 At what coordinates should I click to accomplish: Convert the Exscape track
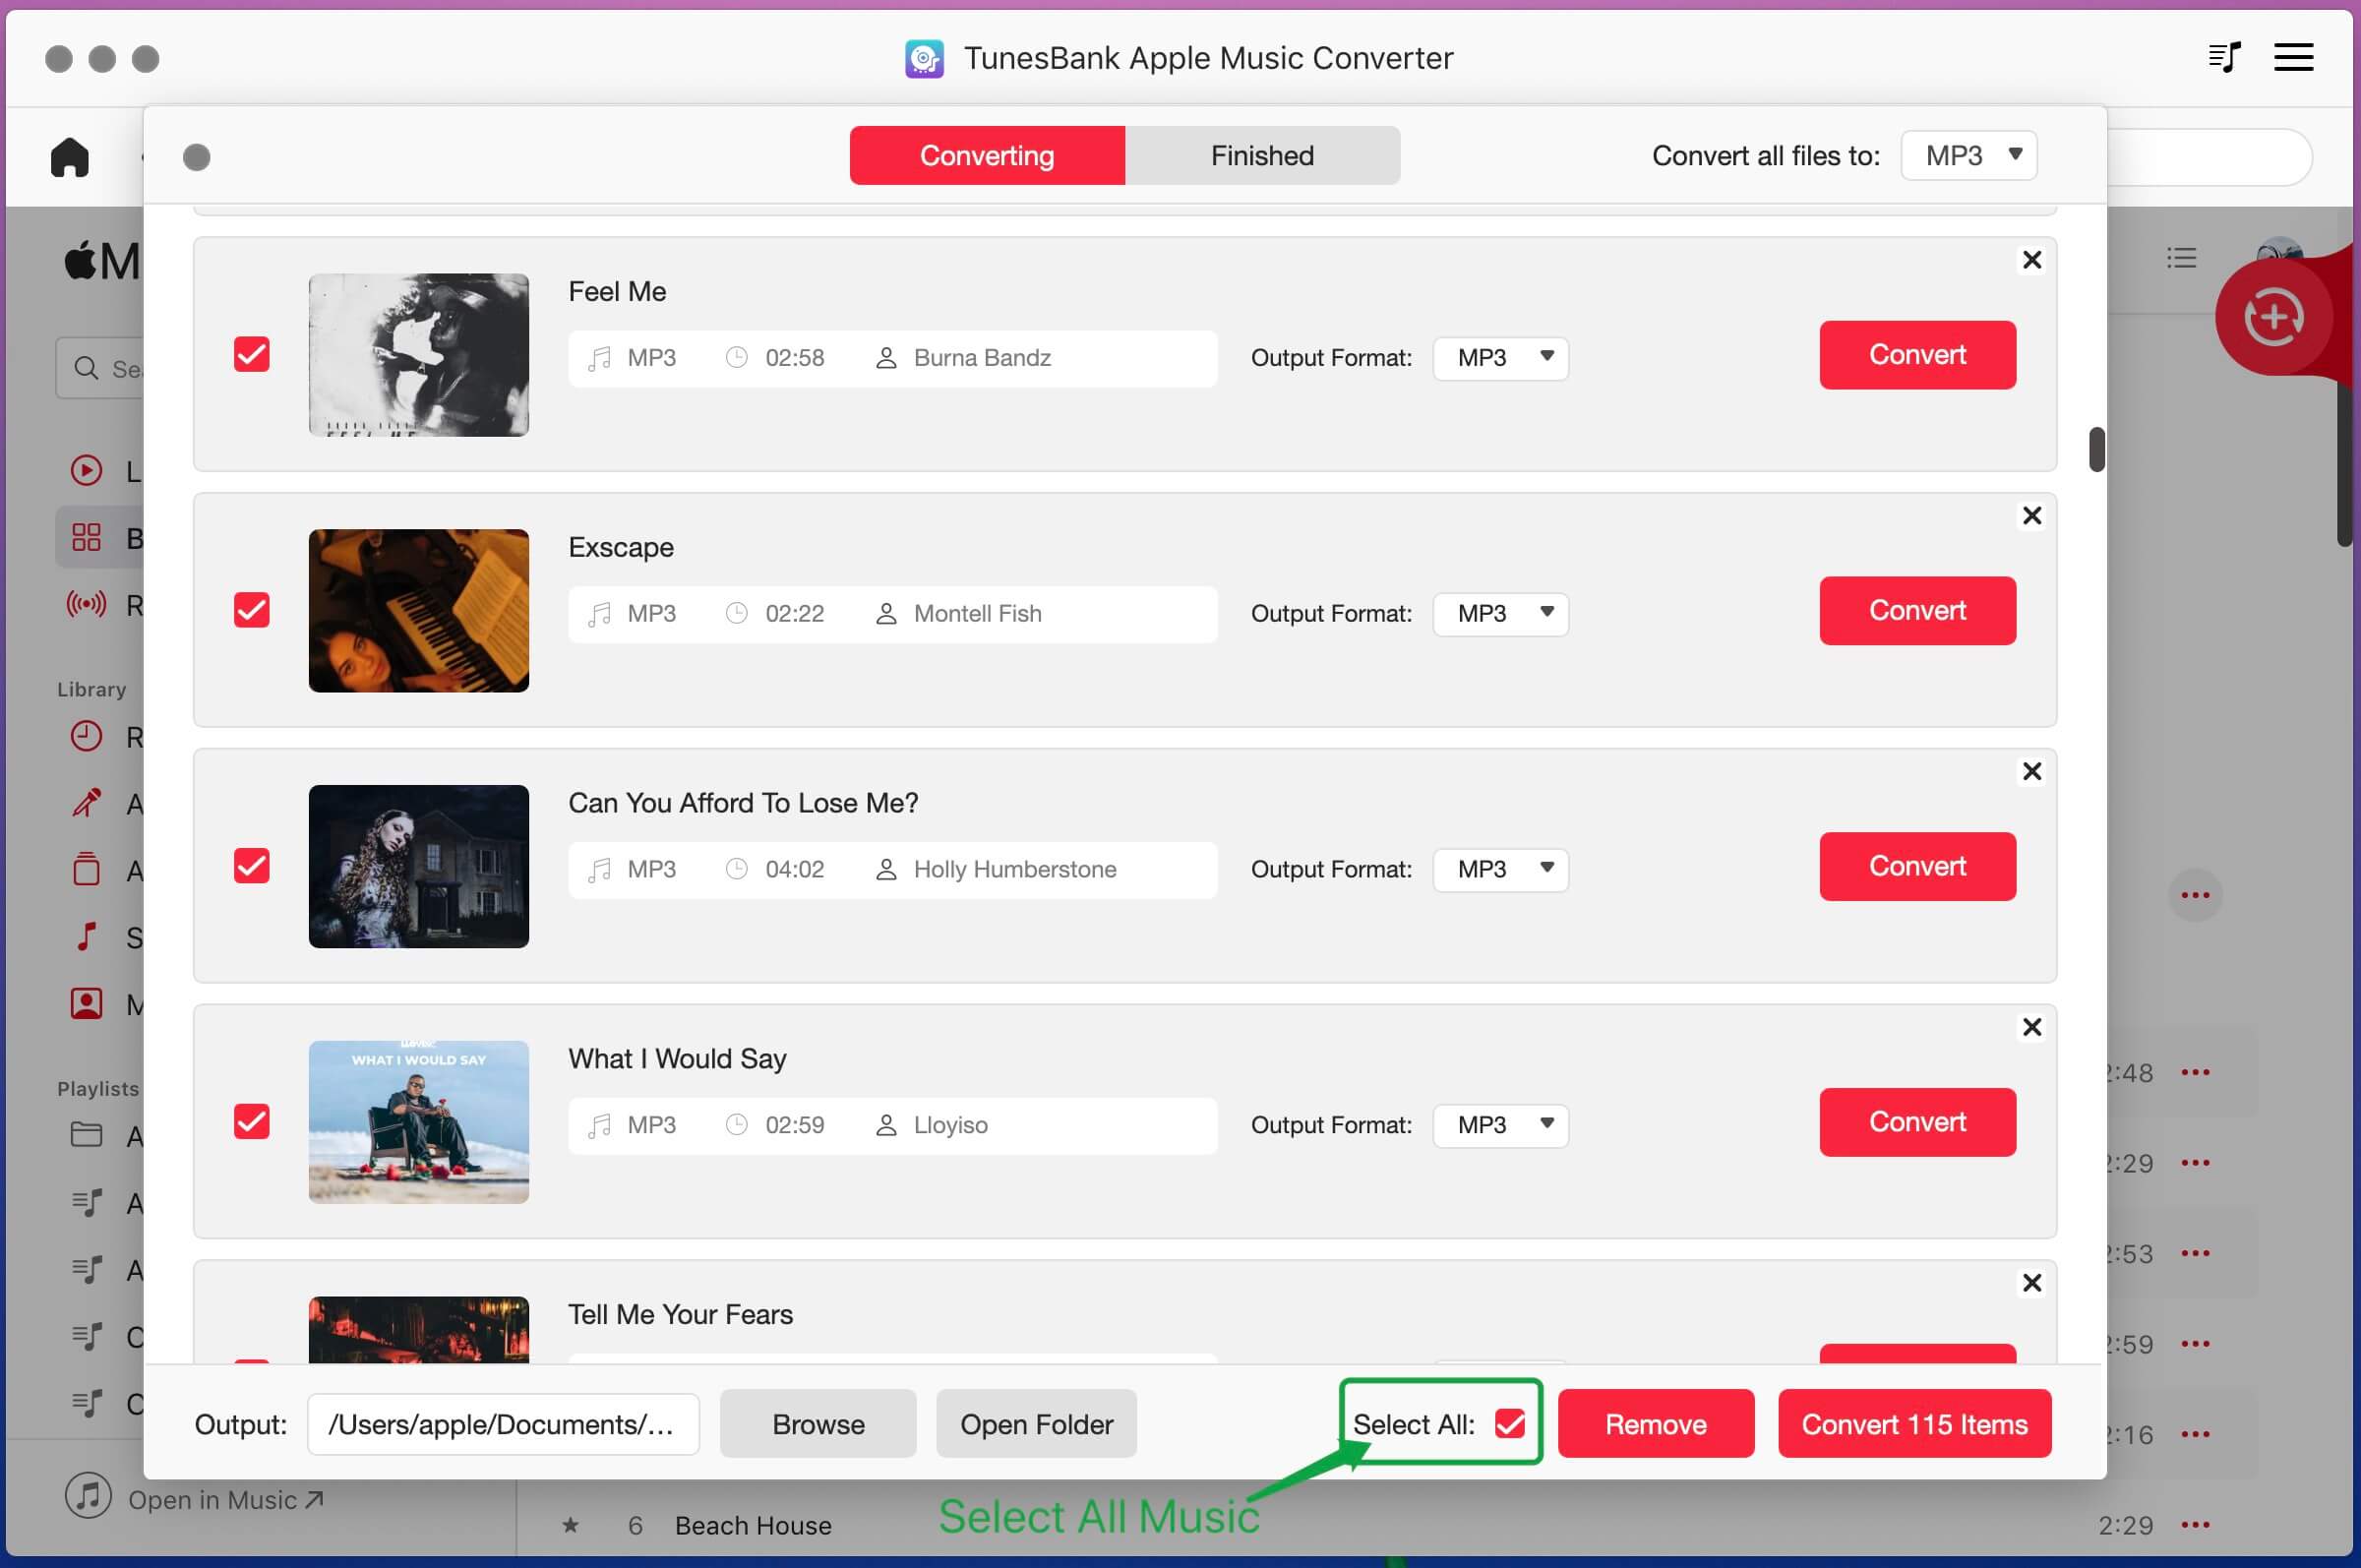pos(1917,611)
